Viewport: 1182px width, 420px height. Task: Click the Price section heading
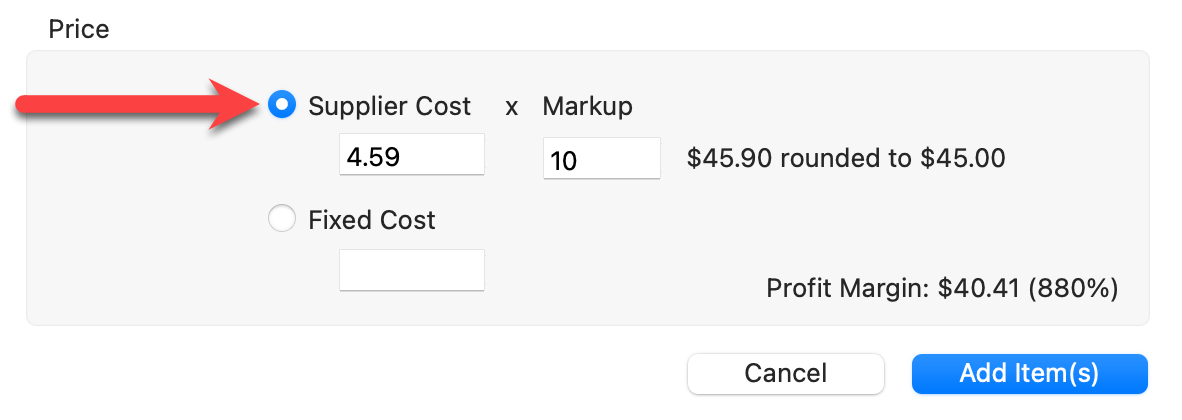pos(79,29)
